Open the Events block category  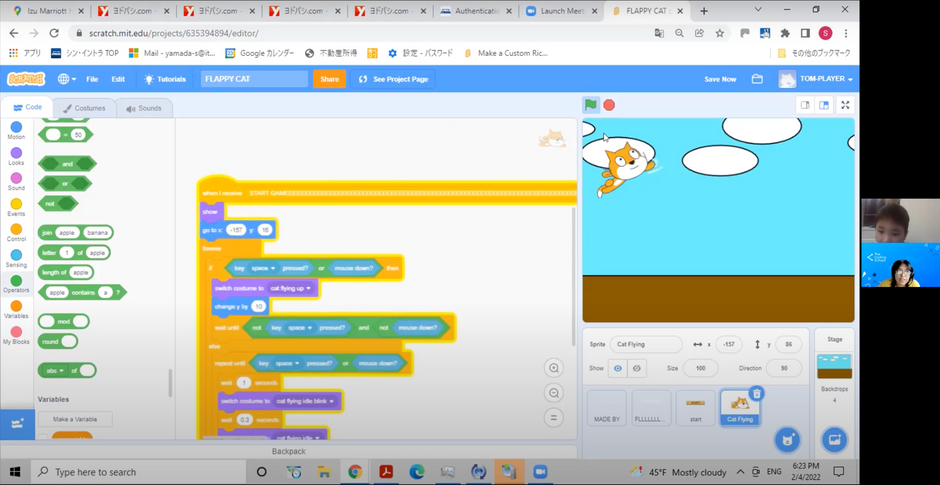pyautogui.click(x=16, y=207)
